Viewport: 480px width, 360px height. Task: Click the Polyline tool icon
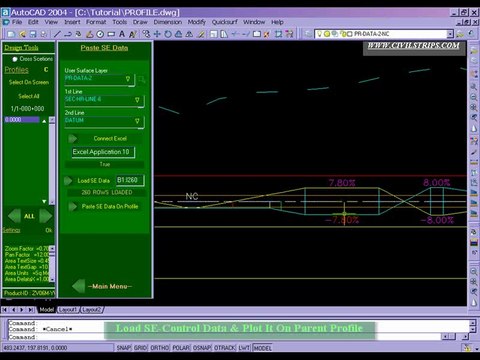[68, 34]
